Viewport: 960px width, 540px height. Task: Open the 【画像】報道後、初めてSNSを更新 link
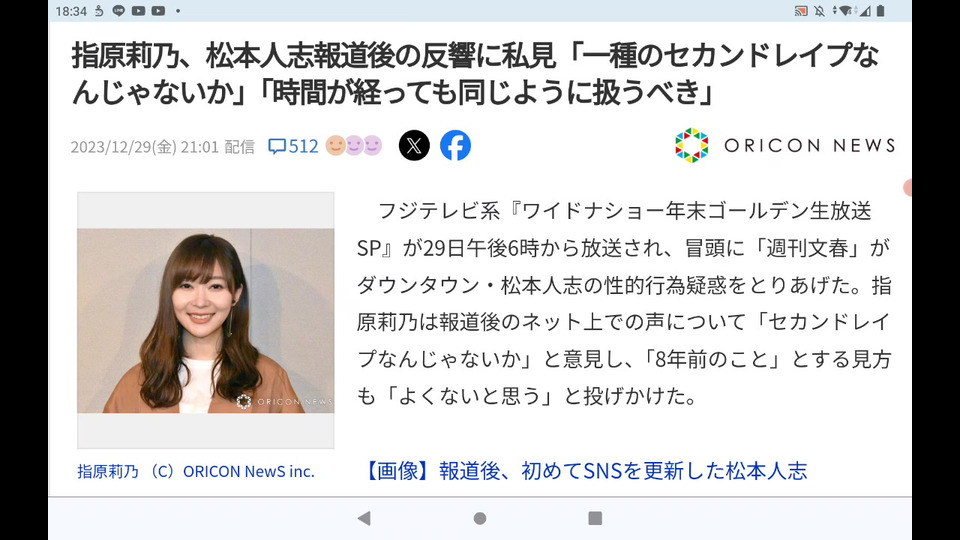[x=586, y=471]
